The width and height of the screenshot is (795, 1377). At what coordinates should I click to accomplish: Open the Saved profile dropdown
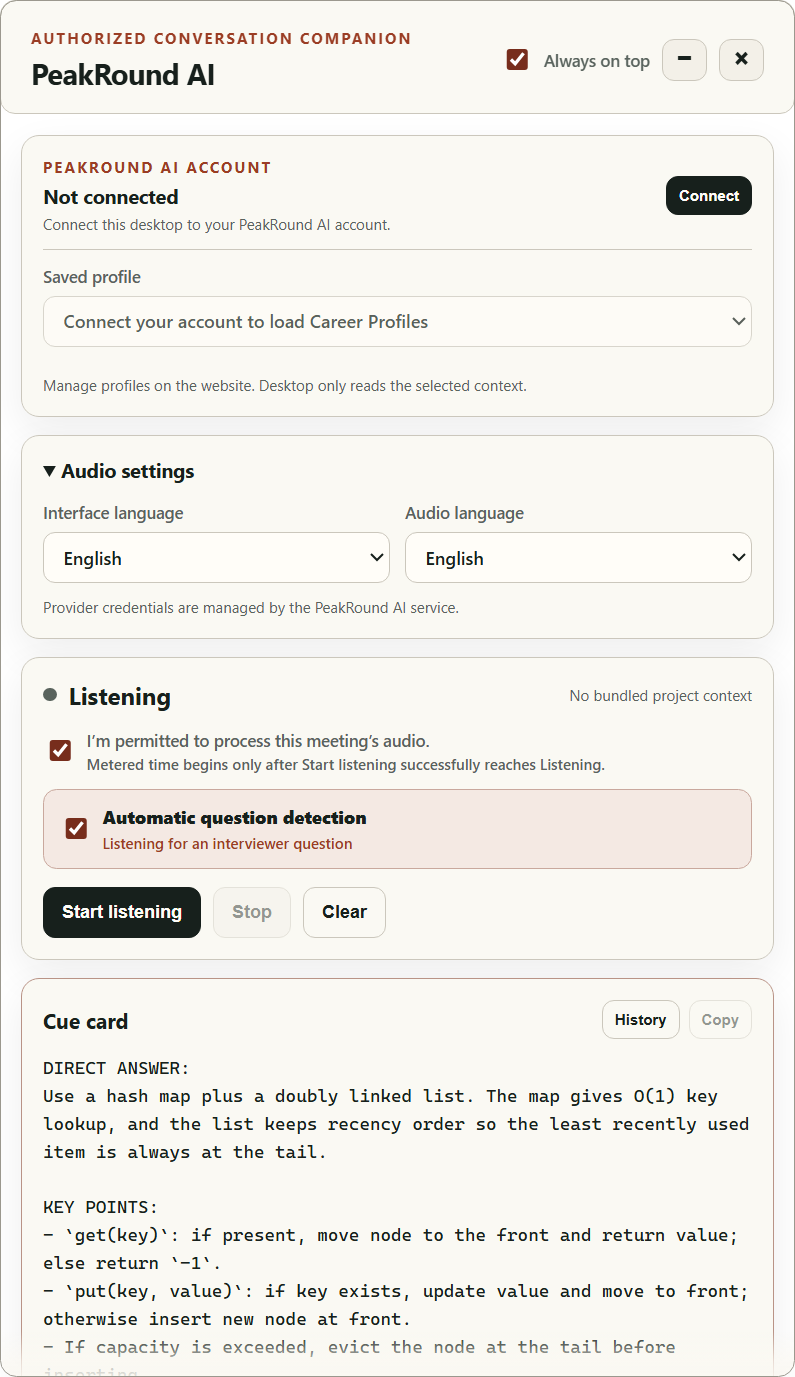click(x=397, y=322)
